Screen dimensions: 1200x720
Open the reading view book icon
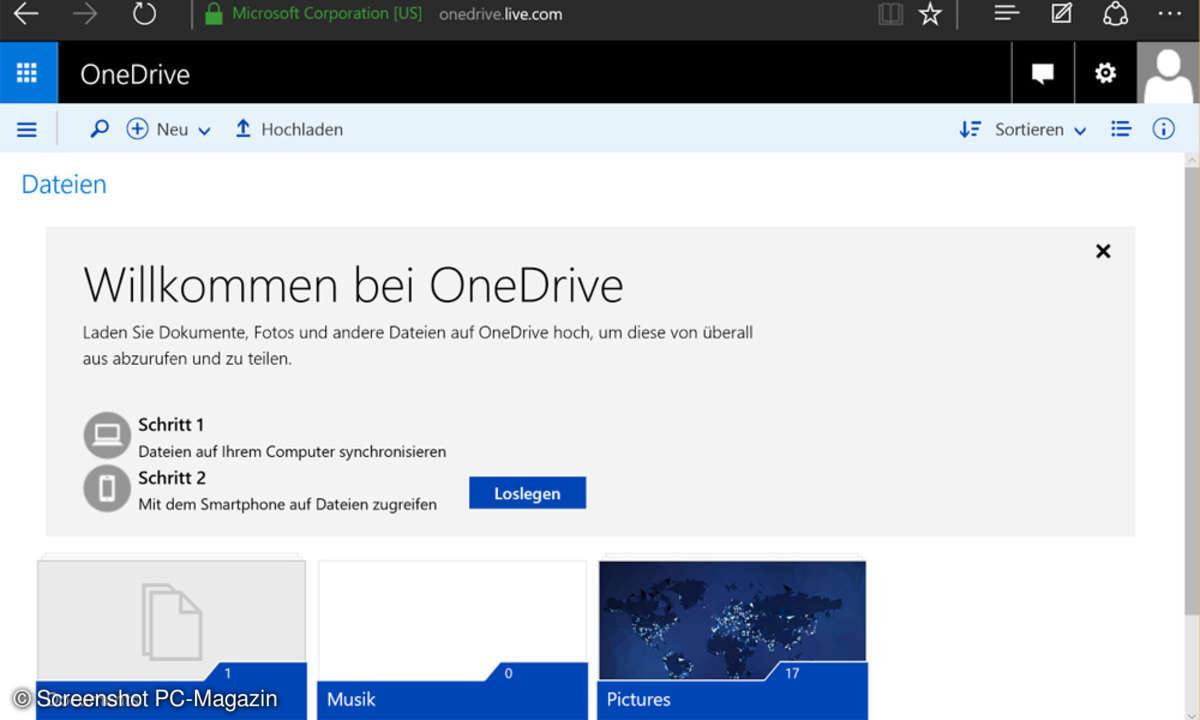(889, 14)
